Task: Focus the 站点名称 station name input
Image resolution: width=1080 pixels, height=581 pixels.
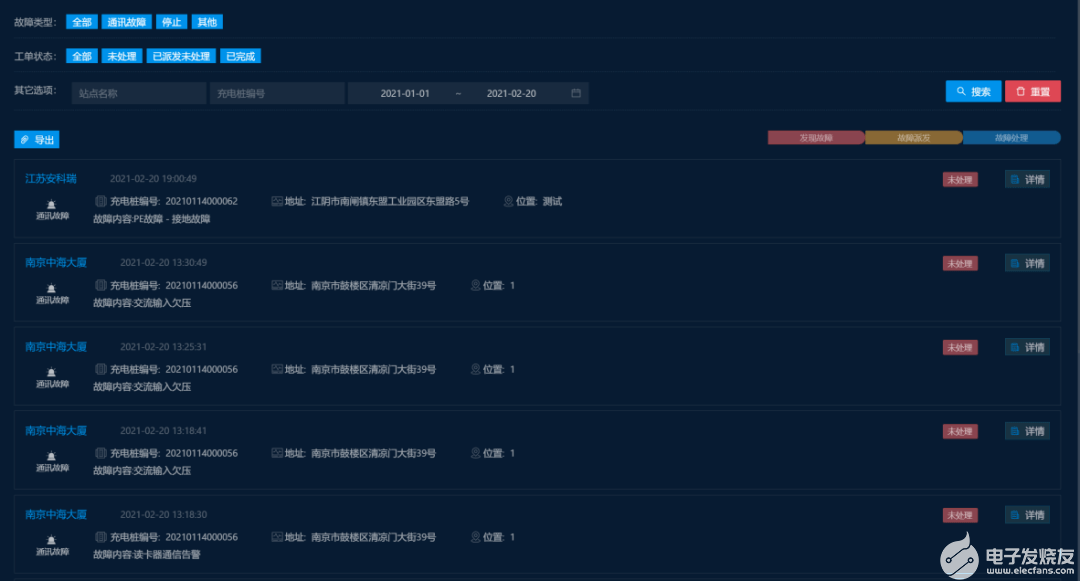Action: tap(139, 93)
